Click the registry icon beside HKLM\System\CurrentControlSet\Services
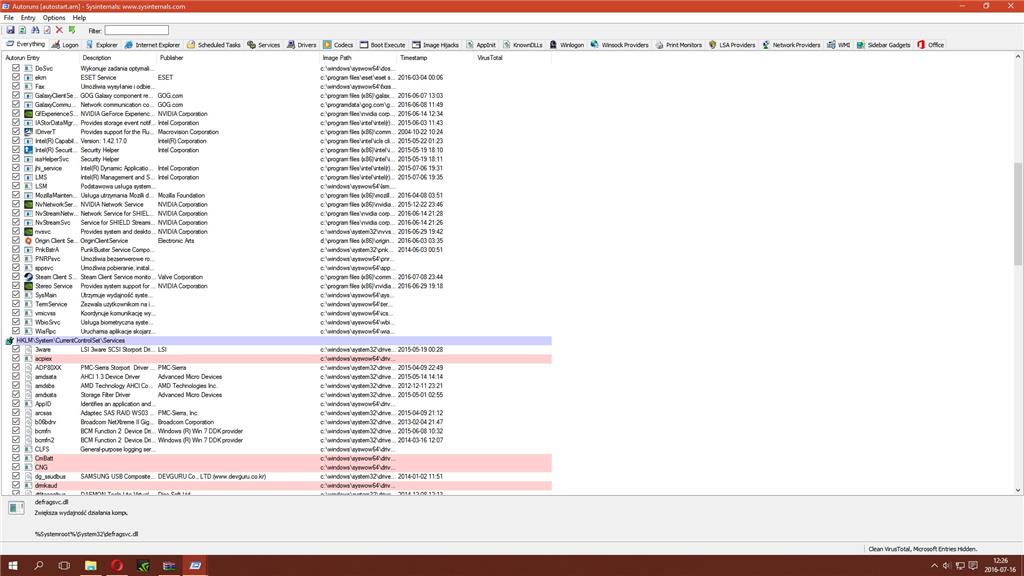 point(9,340)
